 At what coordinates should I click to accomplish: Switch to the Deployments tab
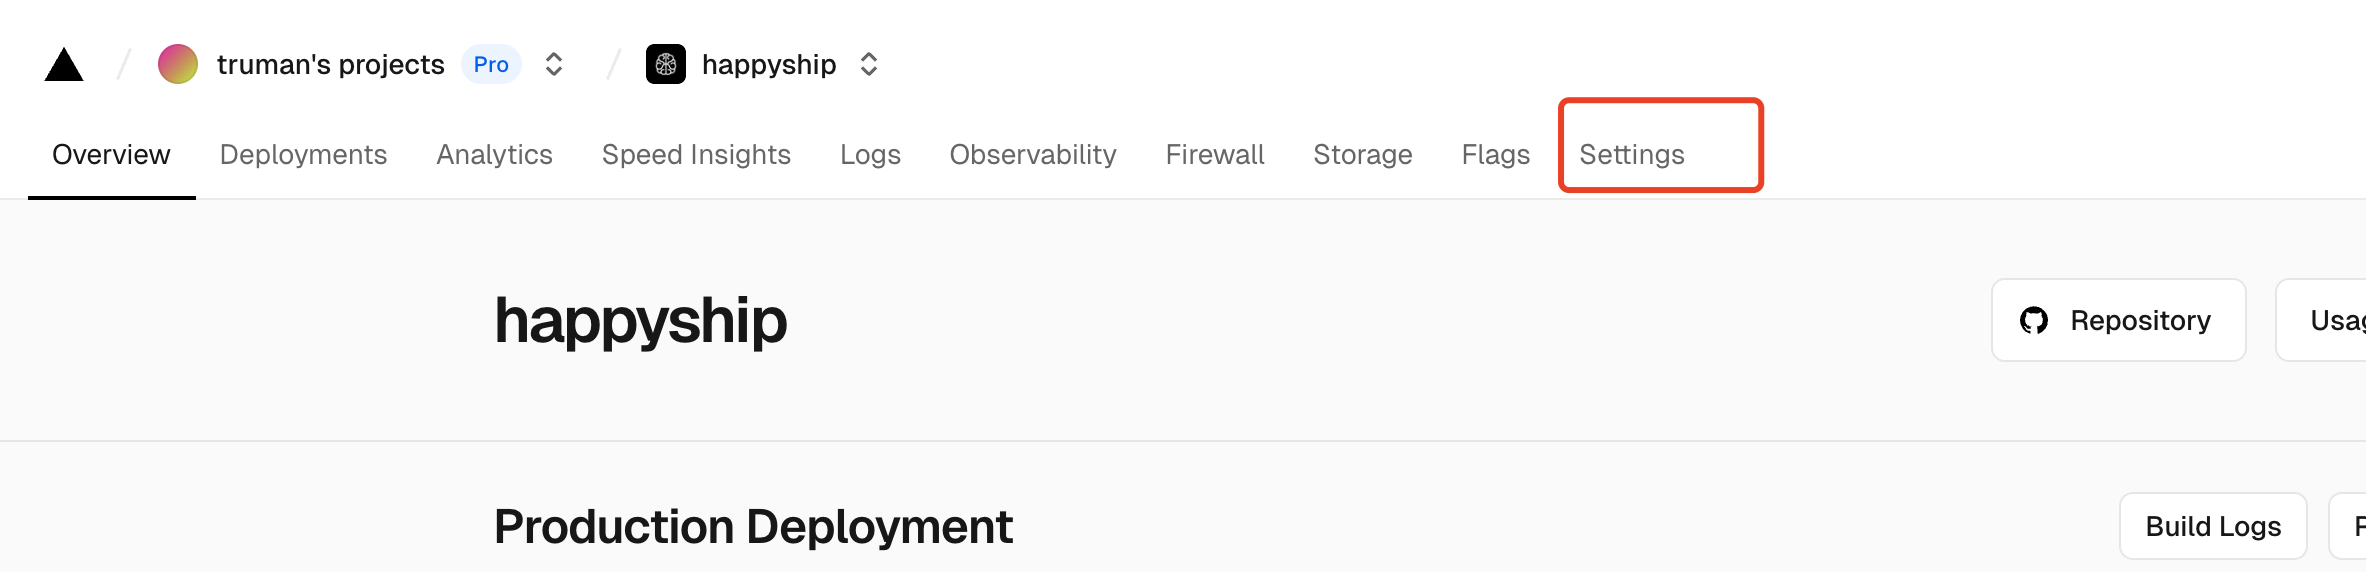[303, 154]
